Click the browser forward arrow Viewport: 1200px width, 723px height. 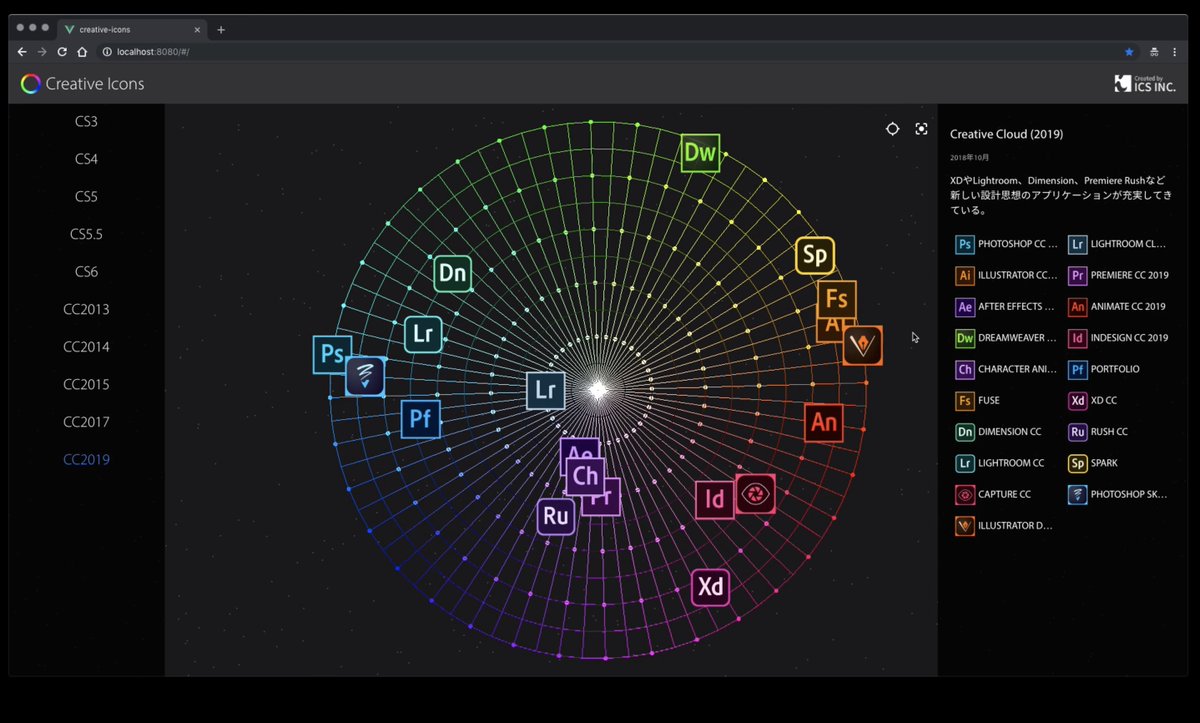(42, 52)
